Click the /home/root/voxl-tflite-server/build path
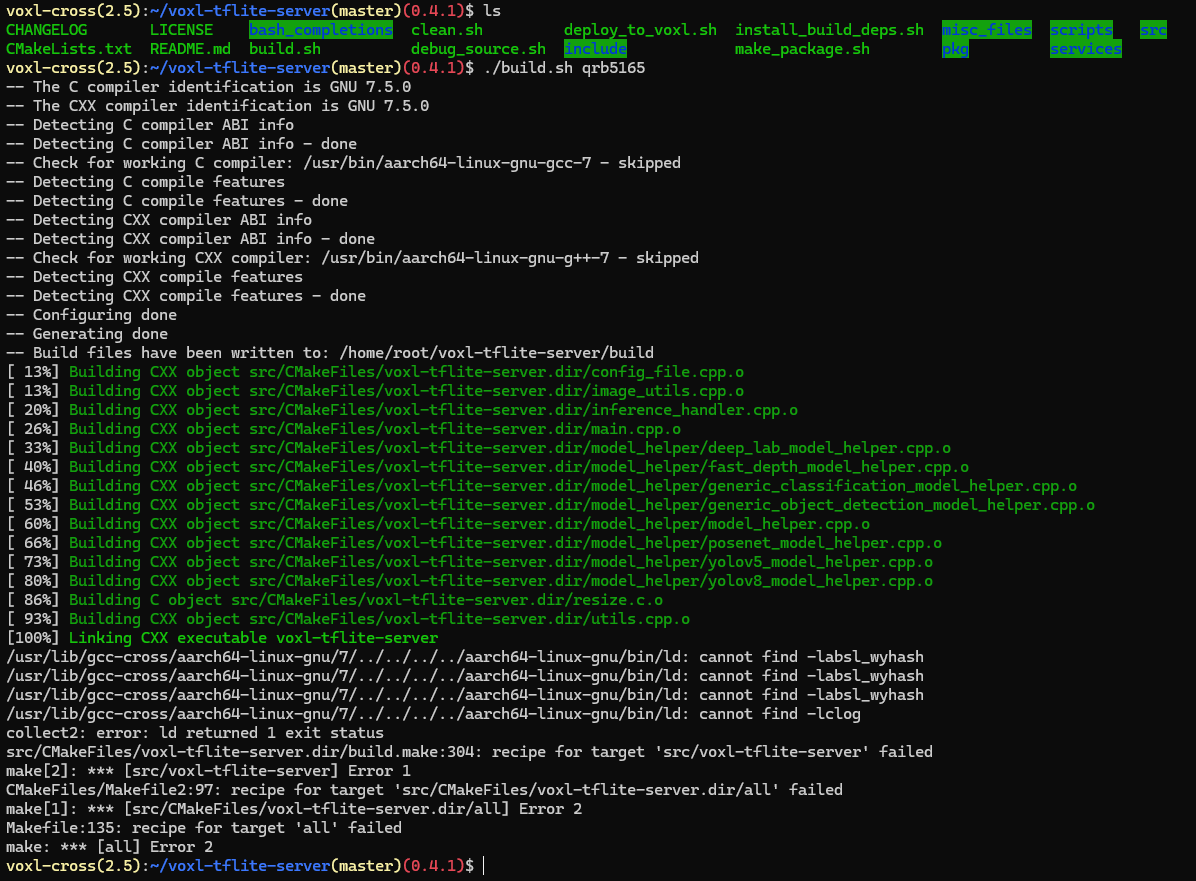Screen dimensions: 1196x881 pyautogui.click(x=497, y=353)
